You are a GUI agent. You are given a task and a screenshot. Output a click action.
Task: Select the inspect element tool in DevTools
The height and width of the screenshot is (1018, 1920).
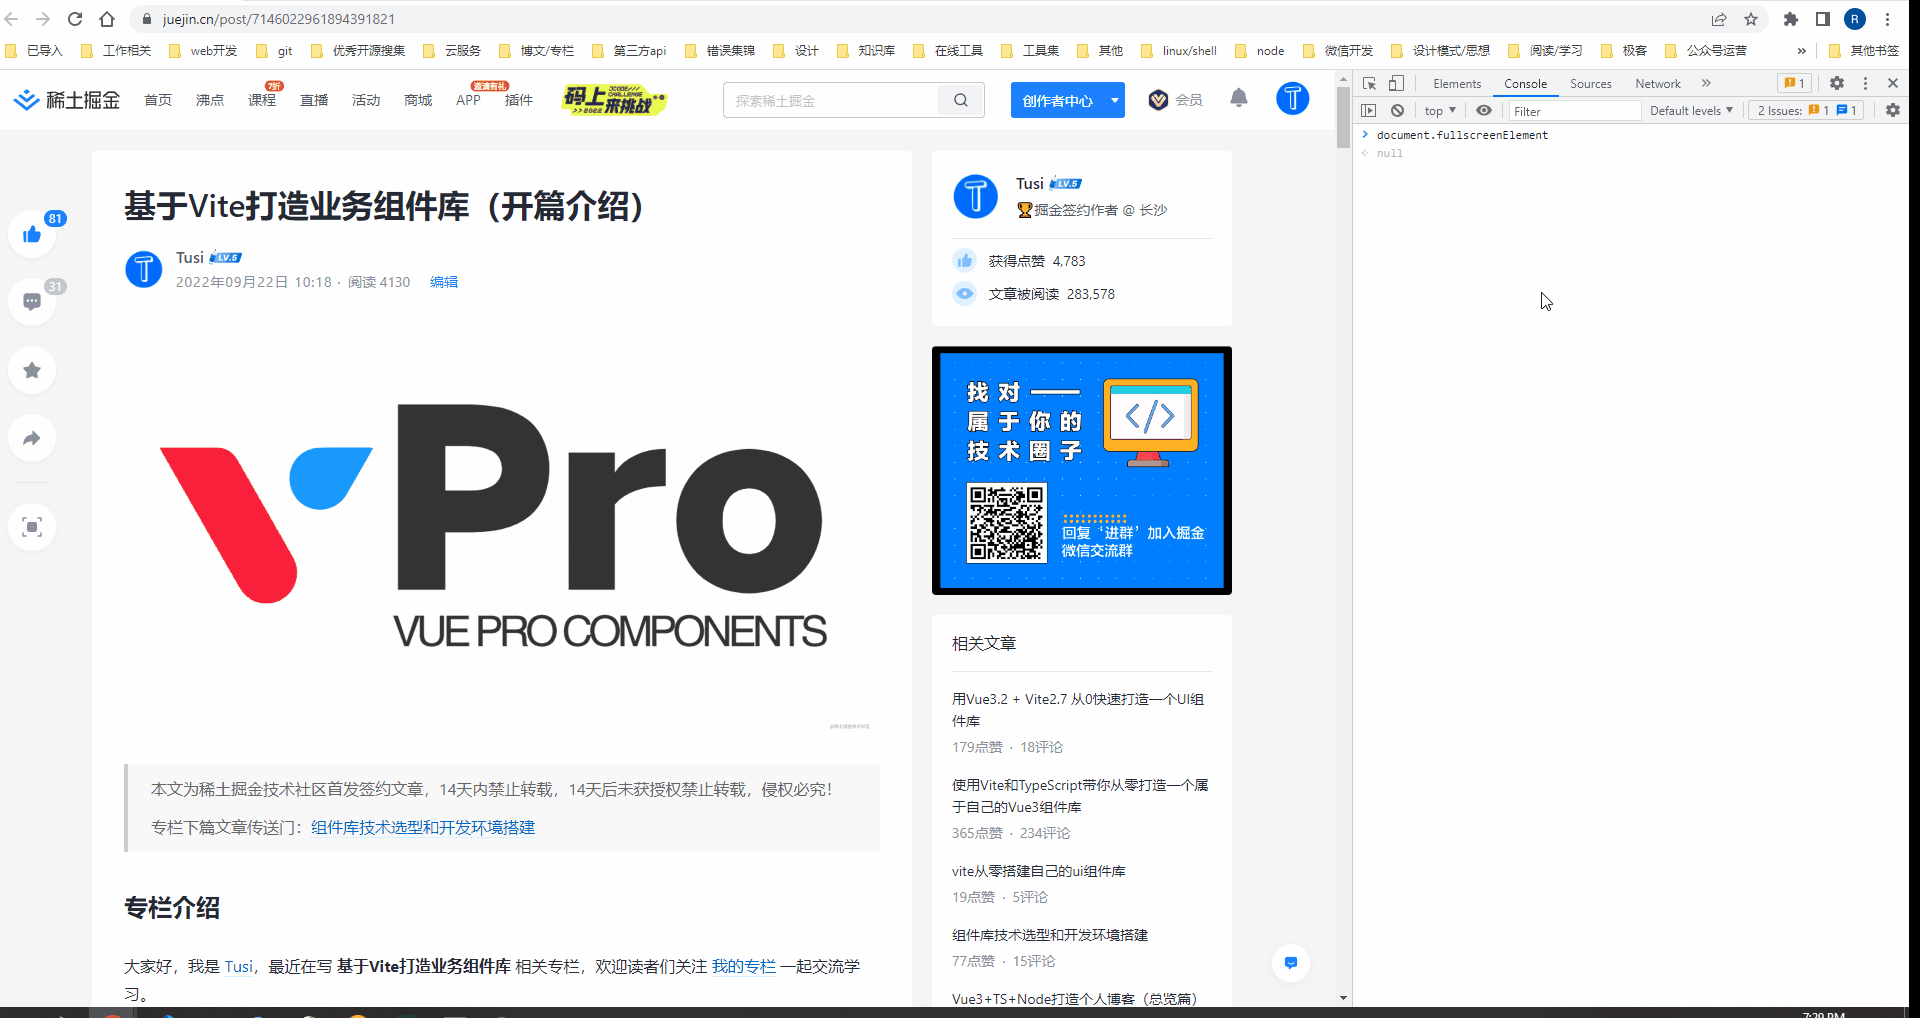pyautogui.click(x=1369, y=83)
